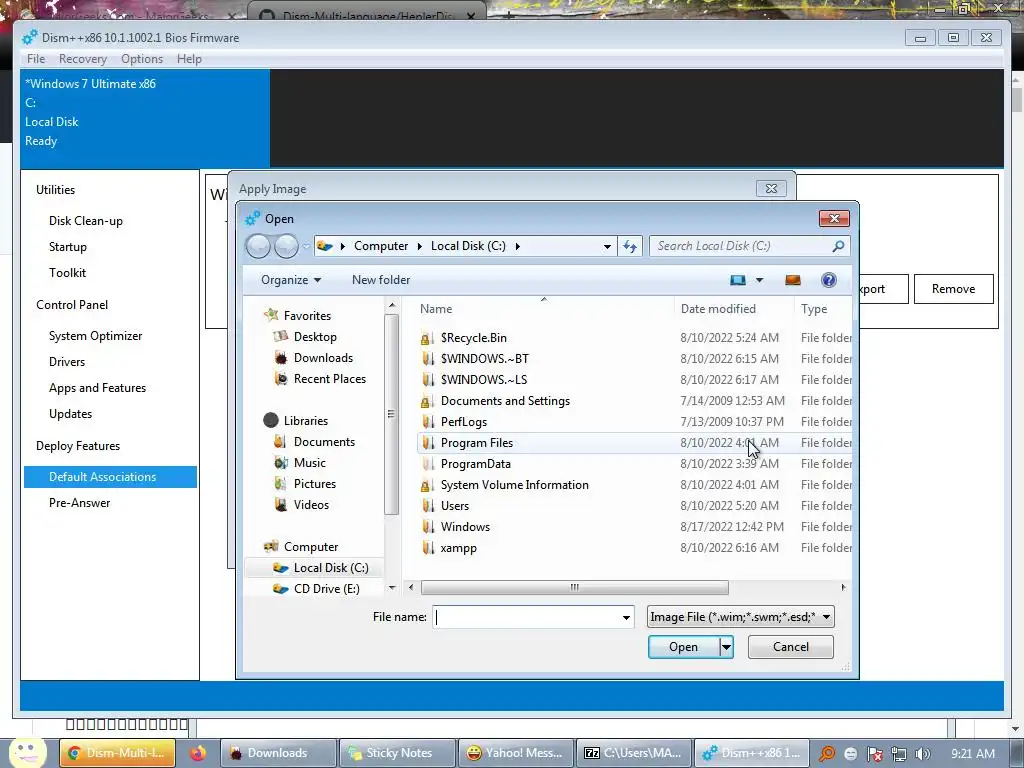The width and height of the screenshot is (1024, 768).
Task: Open the view options dropdown arrow
Action: [x=760, y=280]
